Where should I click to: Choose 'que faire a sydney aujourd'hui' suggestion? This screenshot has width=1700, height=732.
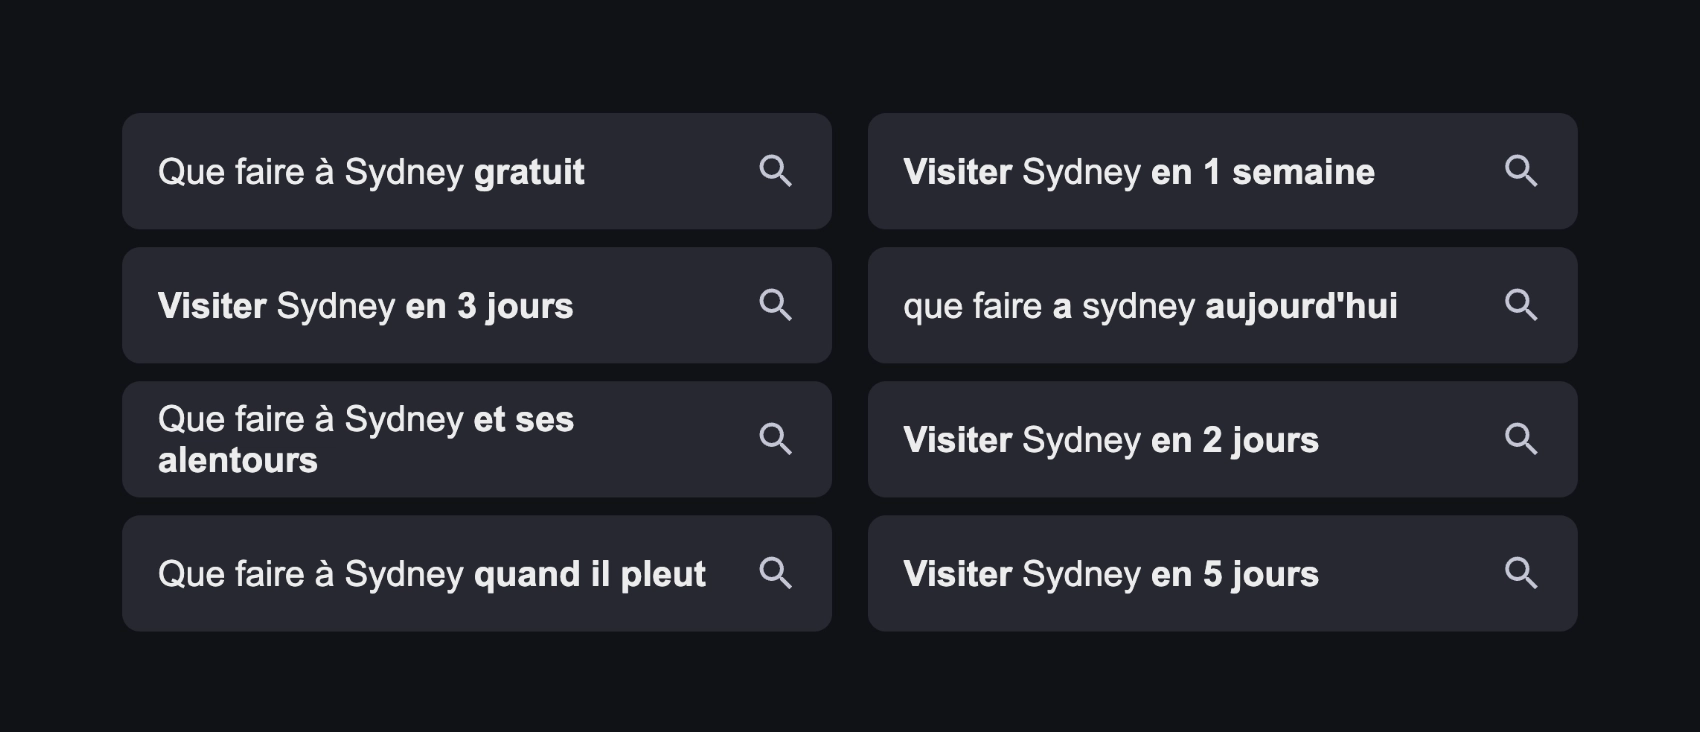coord(1150,306)
